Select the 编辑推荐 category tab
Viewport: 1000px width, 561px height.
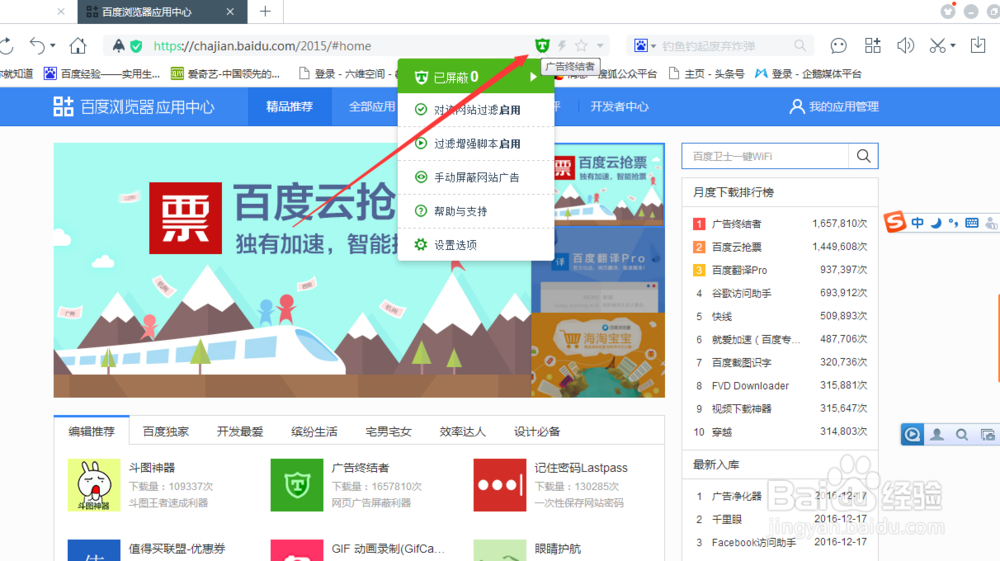click(x=92, y=432)
